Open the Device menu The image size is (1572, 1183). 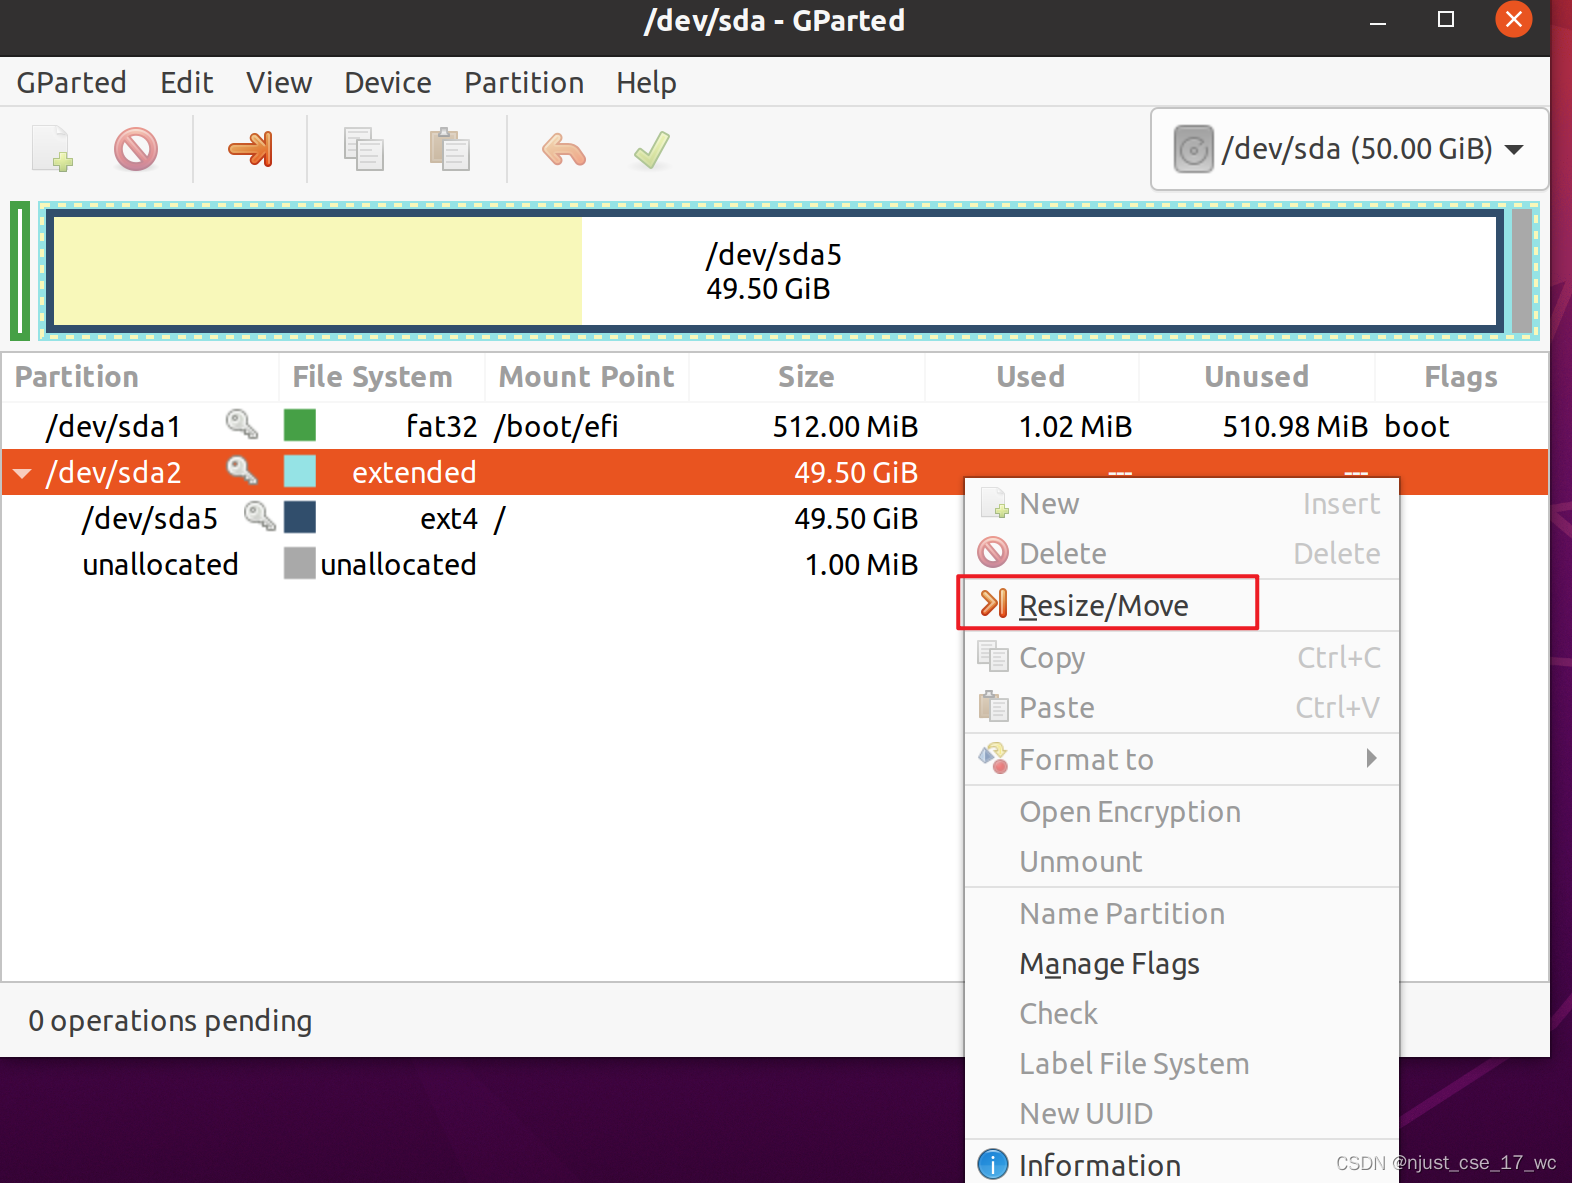pos(388,82)
